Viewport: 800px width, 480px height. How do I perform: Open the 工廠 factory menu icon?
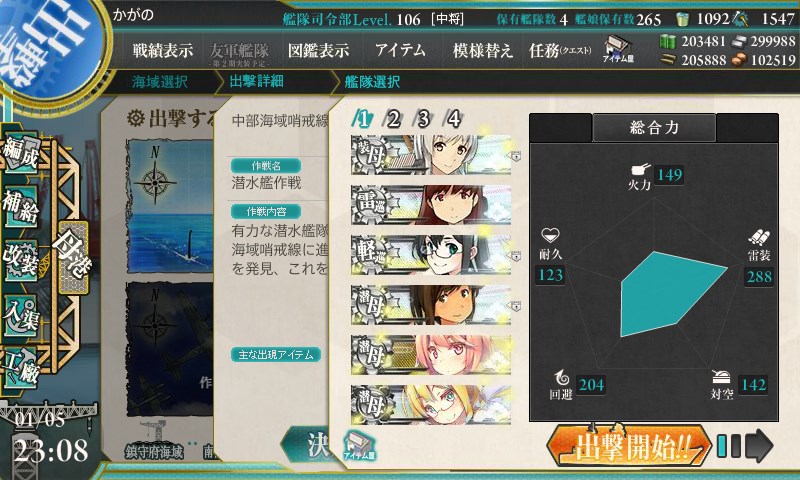pos(20,367)
